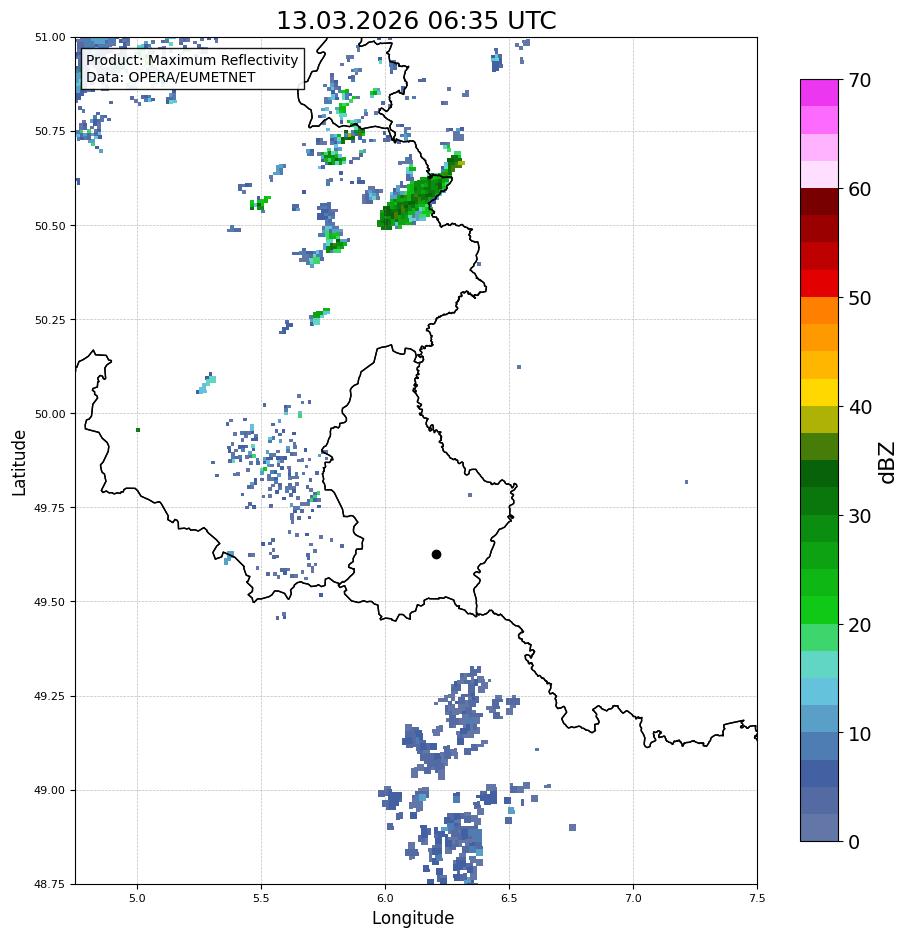The image size is (908, 937).
Task: Click the latitude tick label '49.25'
Action: [x=50, y=696]
